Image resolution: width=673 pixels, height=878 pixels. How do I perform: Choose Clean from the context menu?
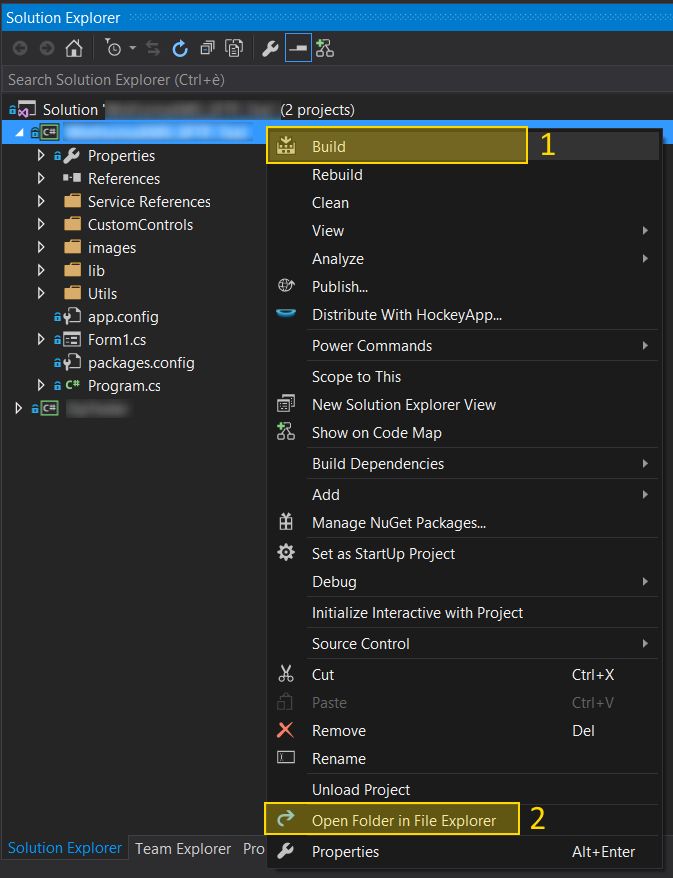[x=462, y=203]
